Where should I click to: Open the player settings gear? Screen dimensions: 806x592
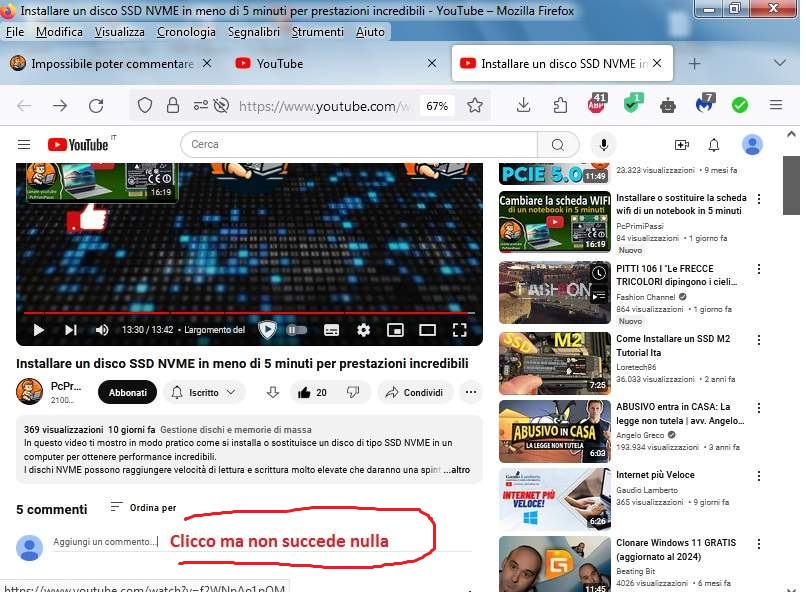pyautogui.click(x=363, y=330)
